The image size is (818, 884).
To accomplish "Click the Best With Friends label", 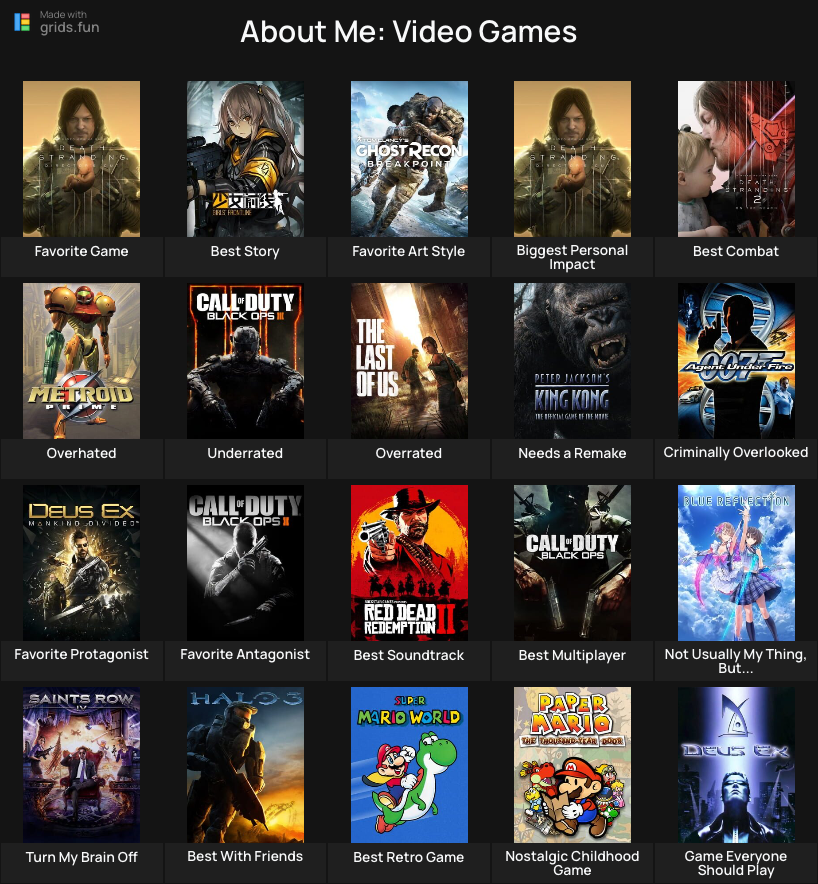I will [245, 856].
